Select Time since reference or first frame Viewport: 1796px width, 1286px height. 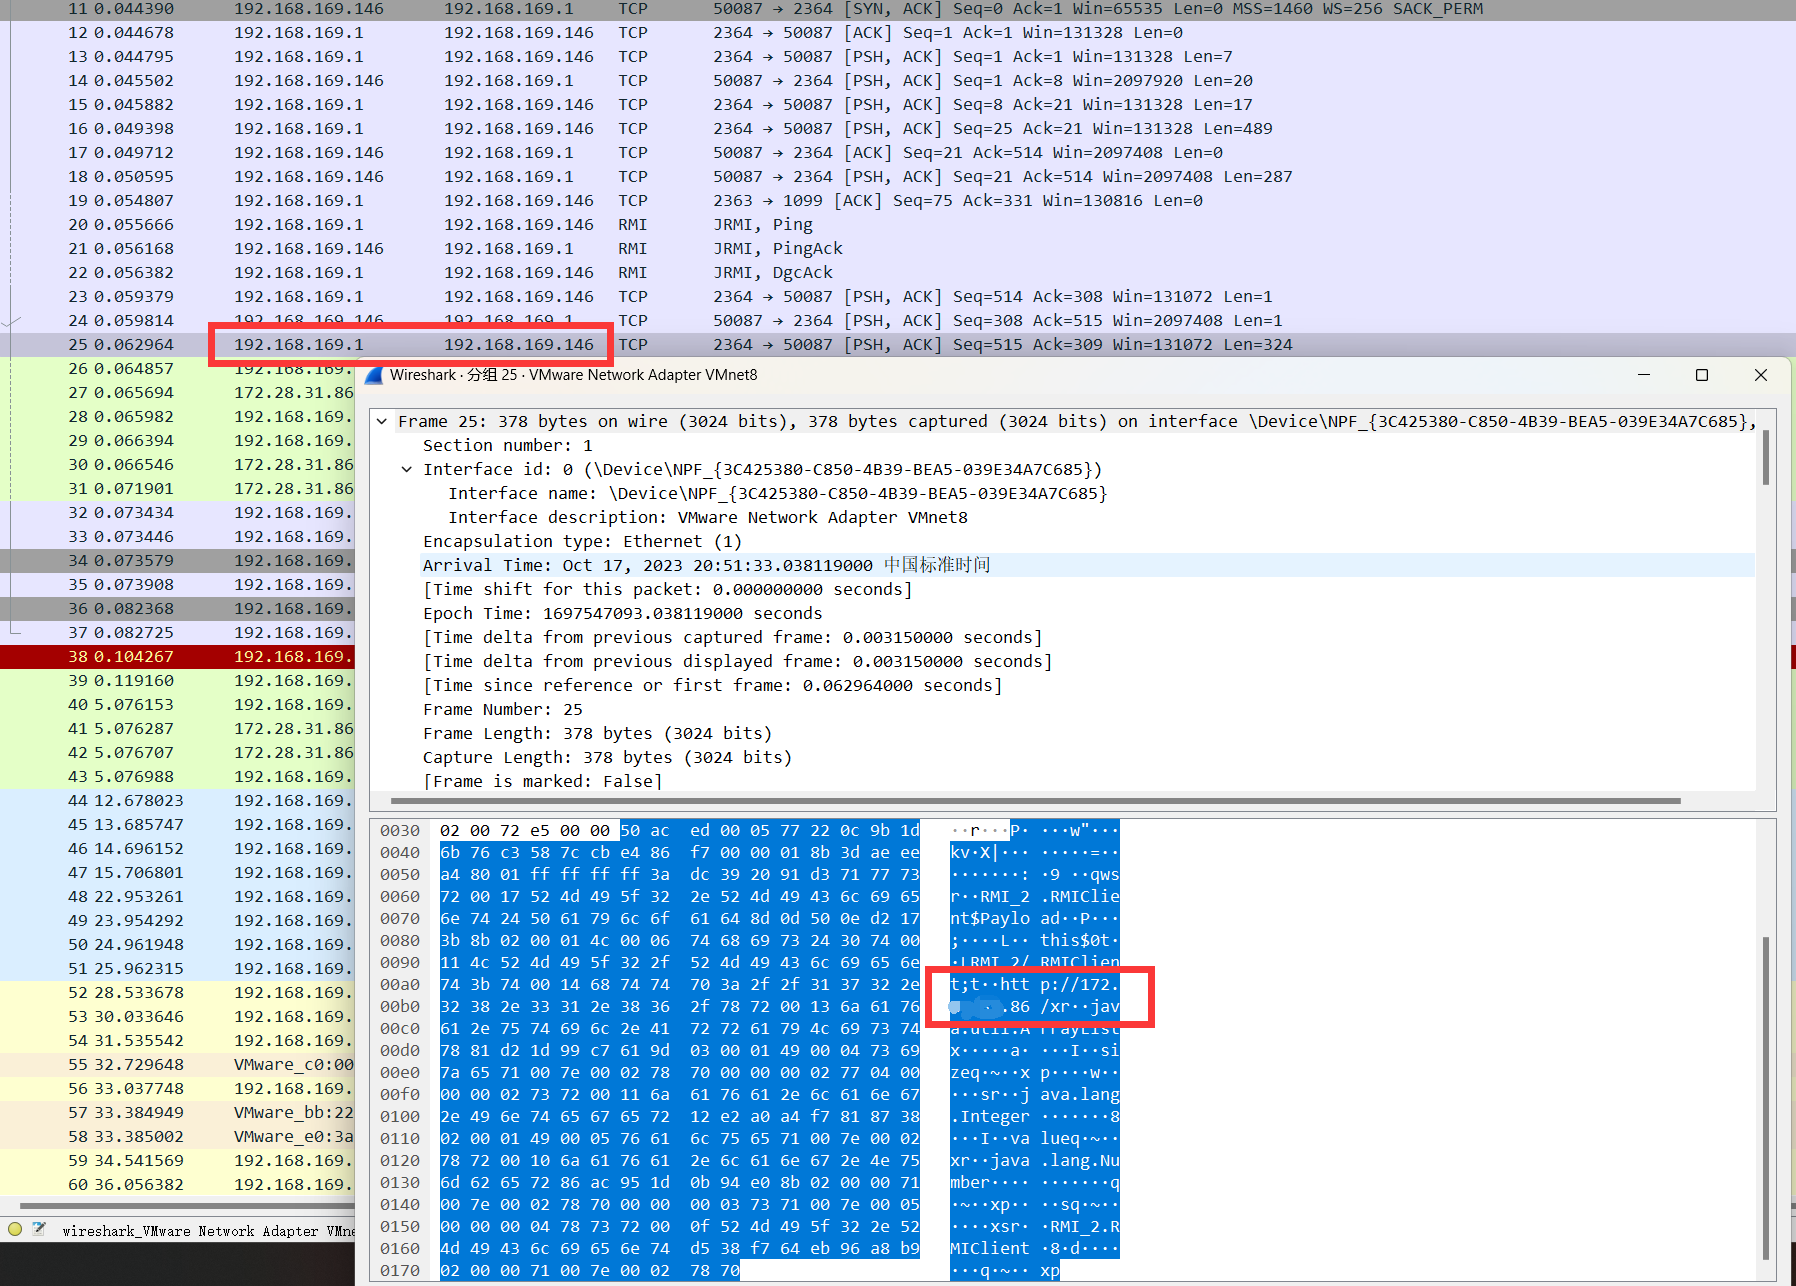point(712,686)
